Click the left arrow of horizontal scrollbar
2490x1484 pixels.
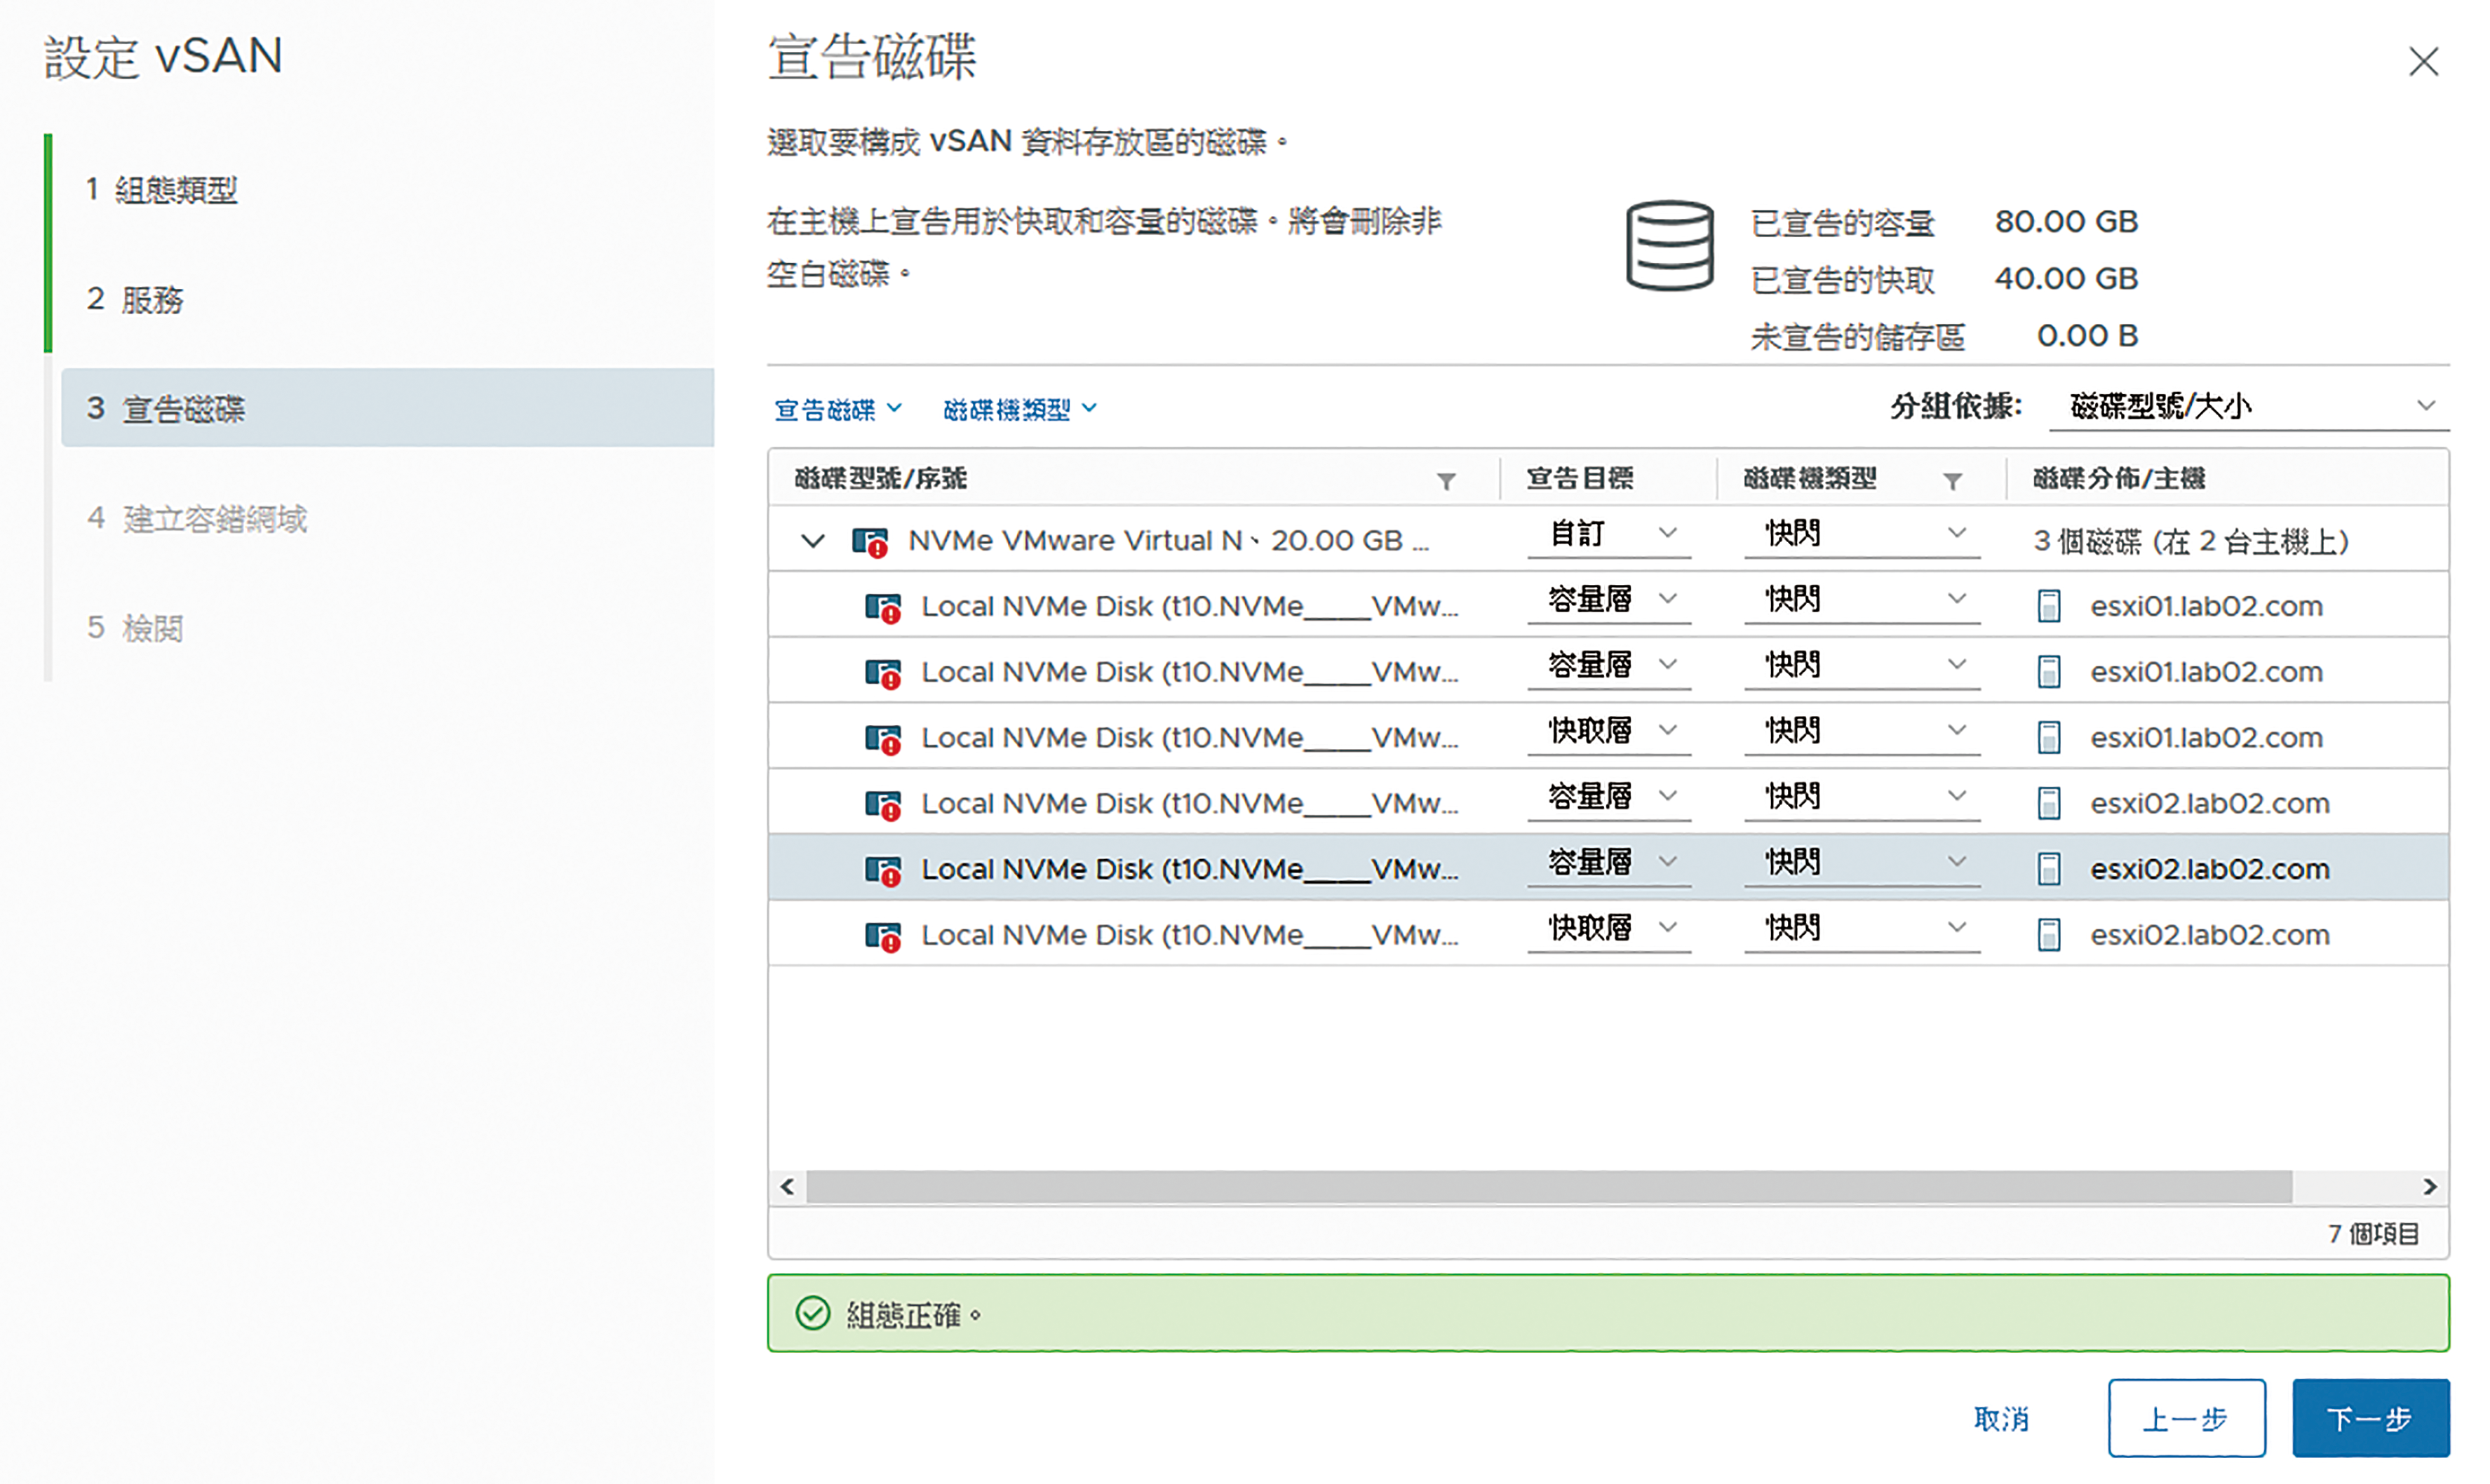tap(787, 1187)
